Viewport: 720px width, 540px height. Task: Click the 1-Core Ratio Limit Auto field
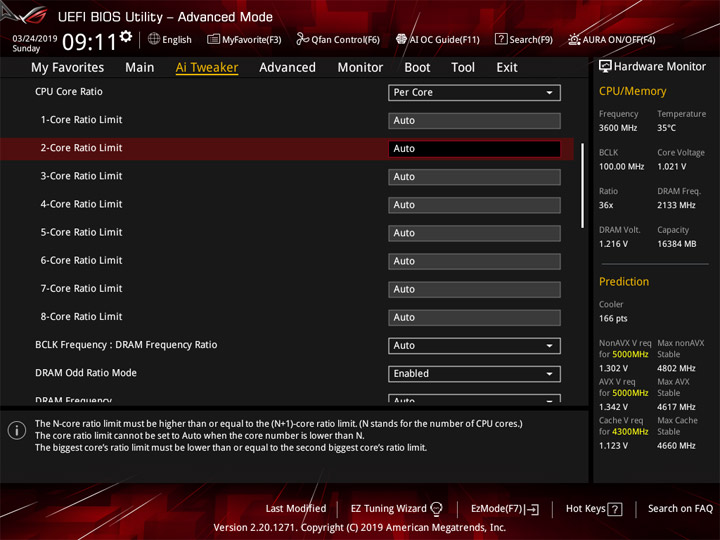tap(474, 120)
